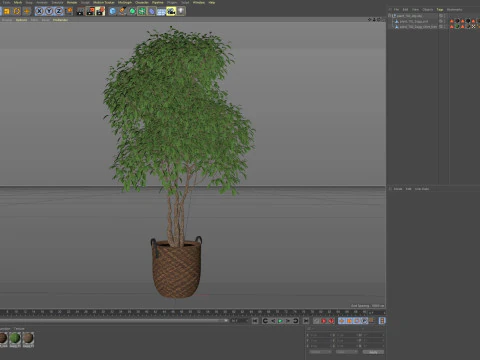Add a Camera object icon
The height and width of the screenshot is (360, 480).
pos(171,11)
